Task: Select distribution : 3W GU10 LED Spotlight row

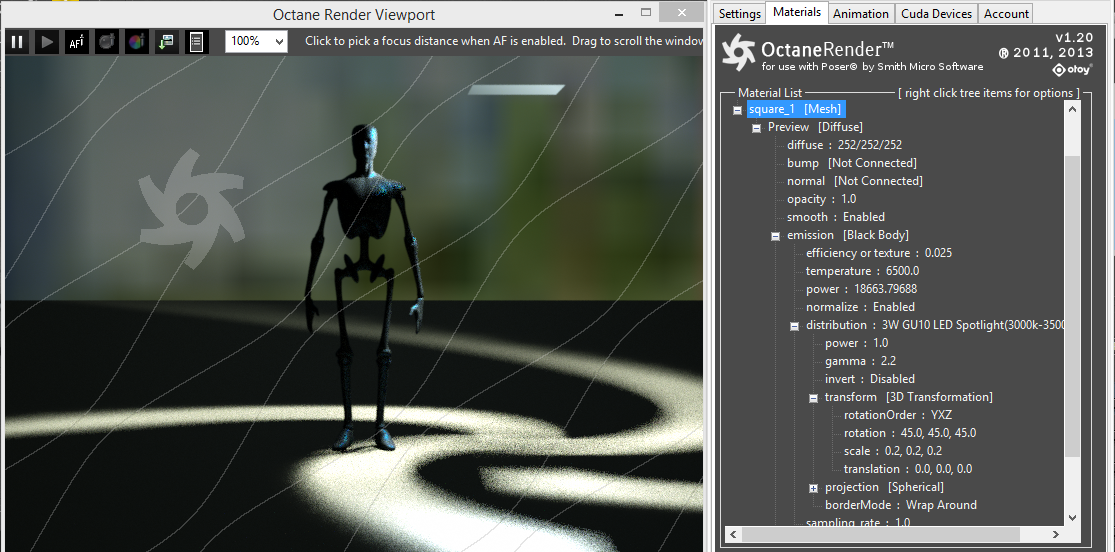Action: point(934,325)
